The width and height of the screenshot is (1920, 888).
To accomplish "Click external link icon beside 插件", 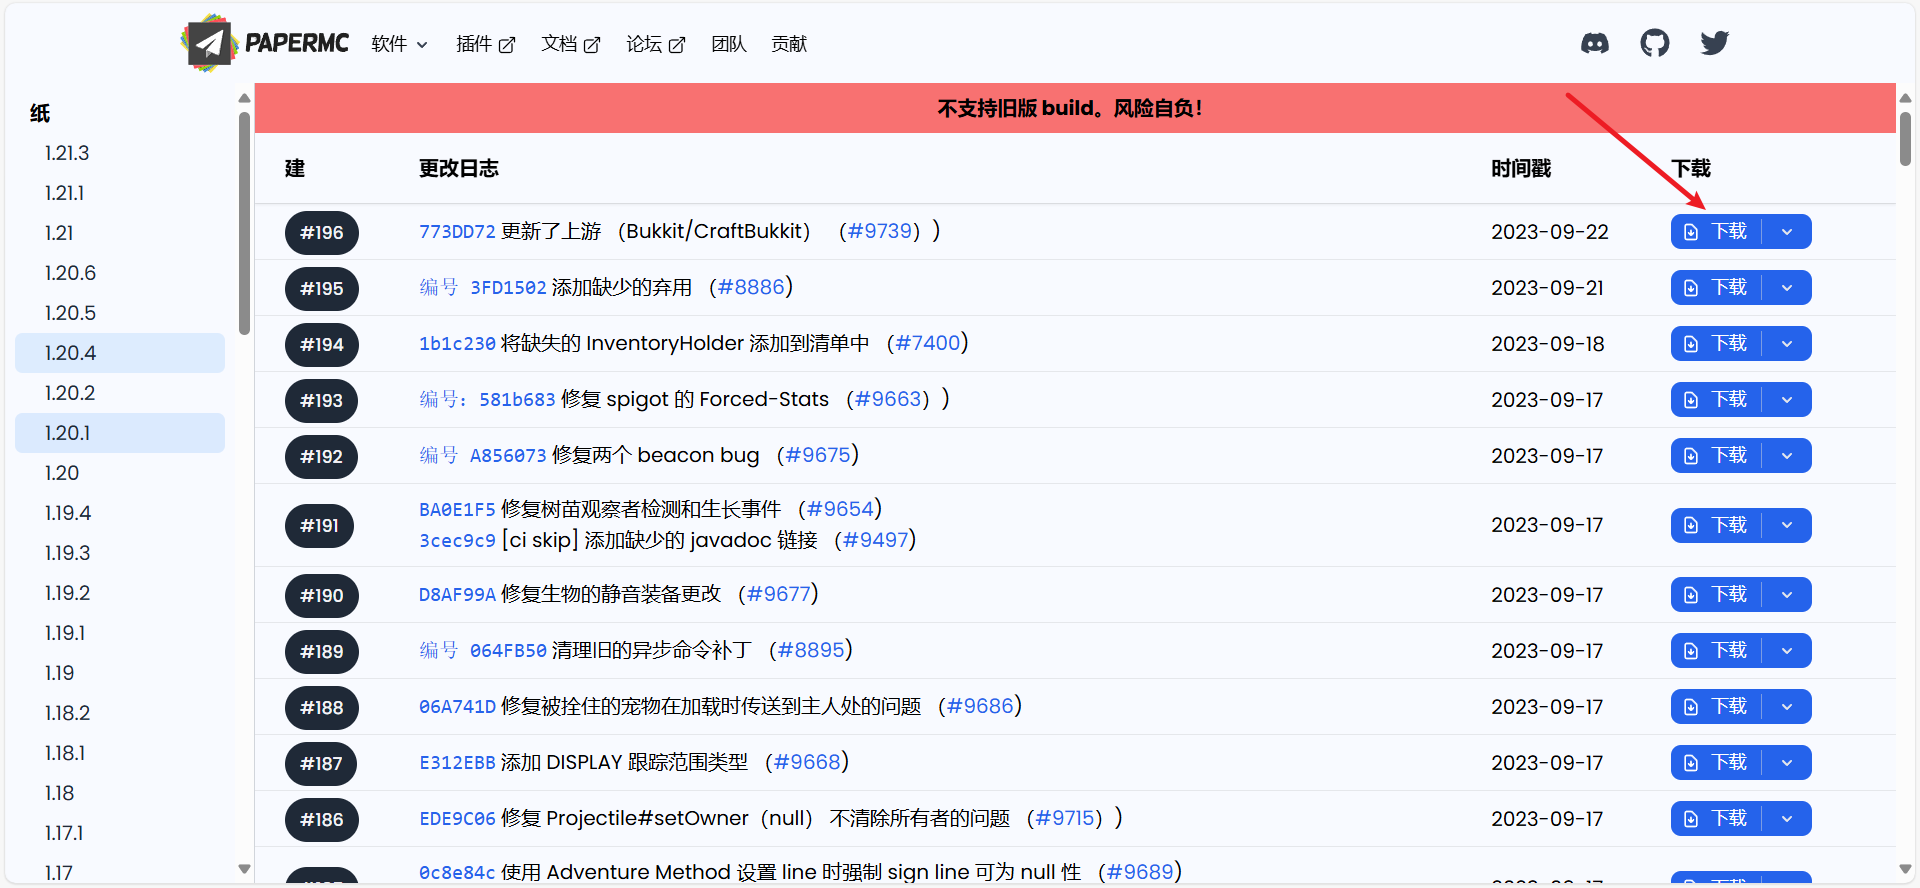I will coord(507,45).
